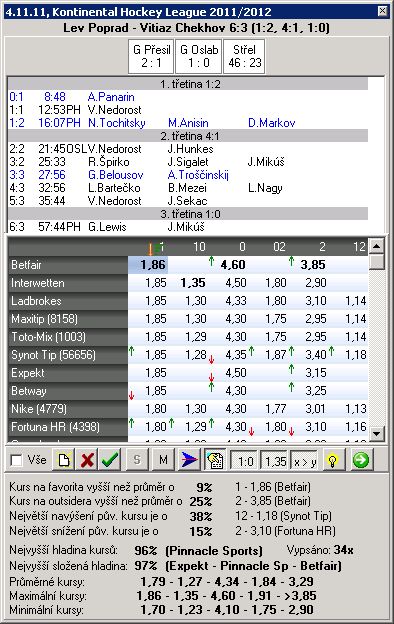Click the odds table scroll-down arrow
Screen dimensions: 394x624
[376, 433]
